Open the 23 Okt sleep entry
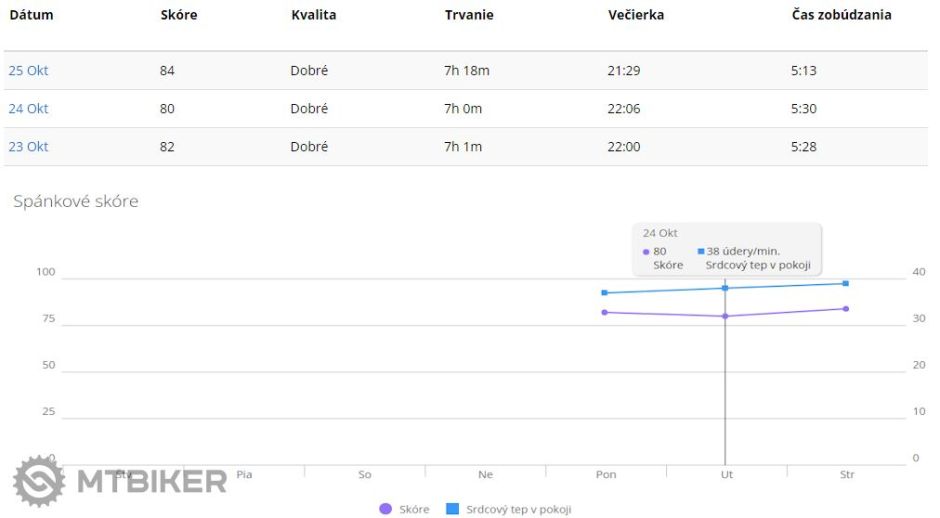Screen dimensions: 940x518 [x=28, y=147]
